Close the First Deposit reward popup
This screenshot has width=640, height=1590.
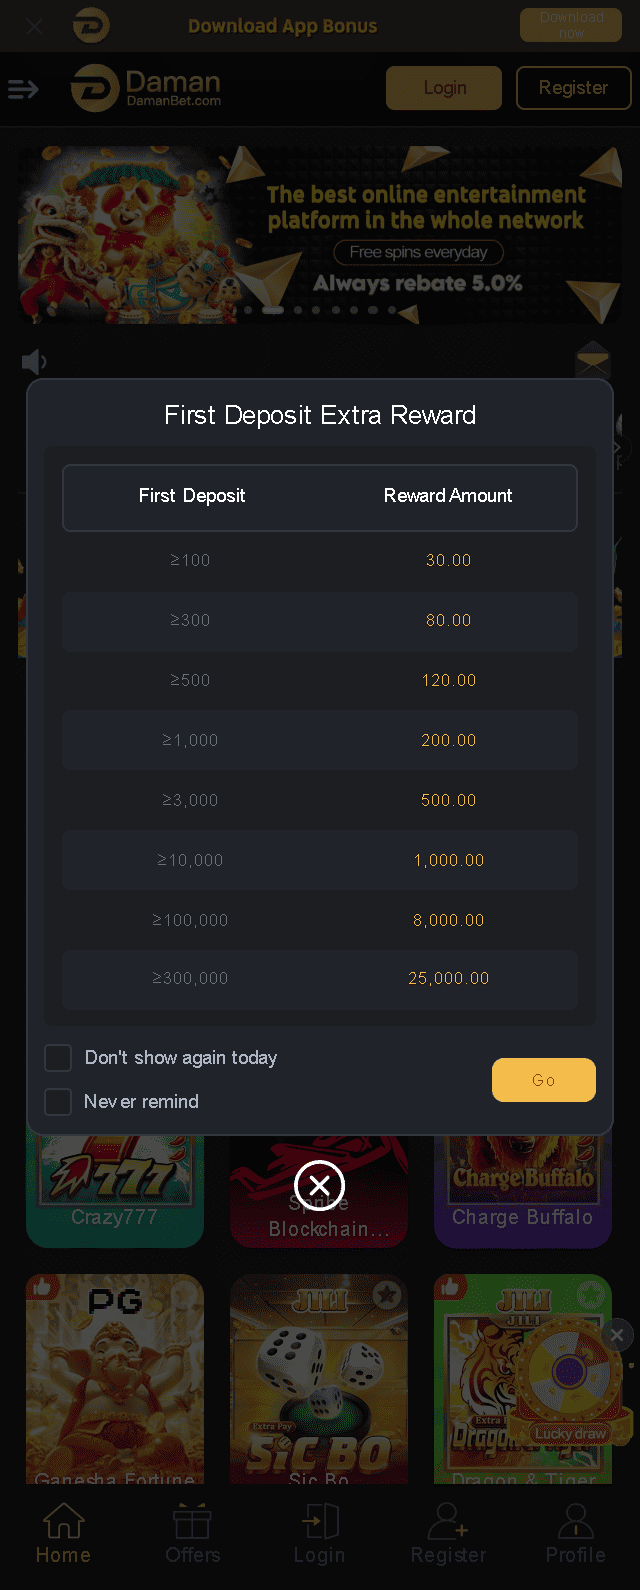(x=319, y=1186)
